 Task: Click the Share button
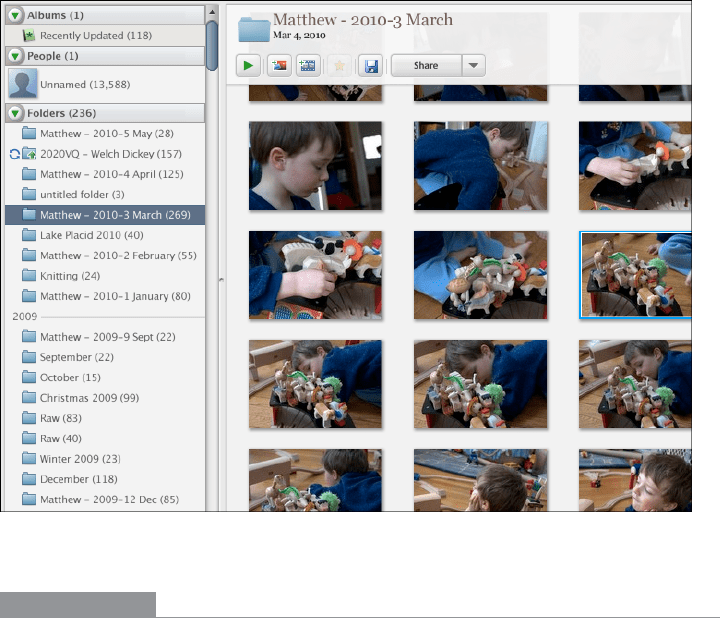426,66
